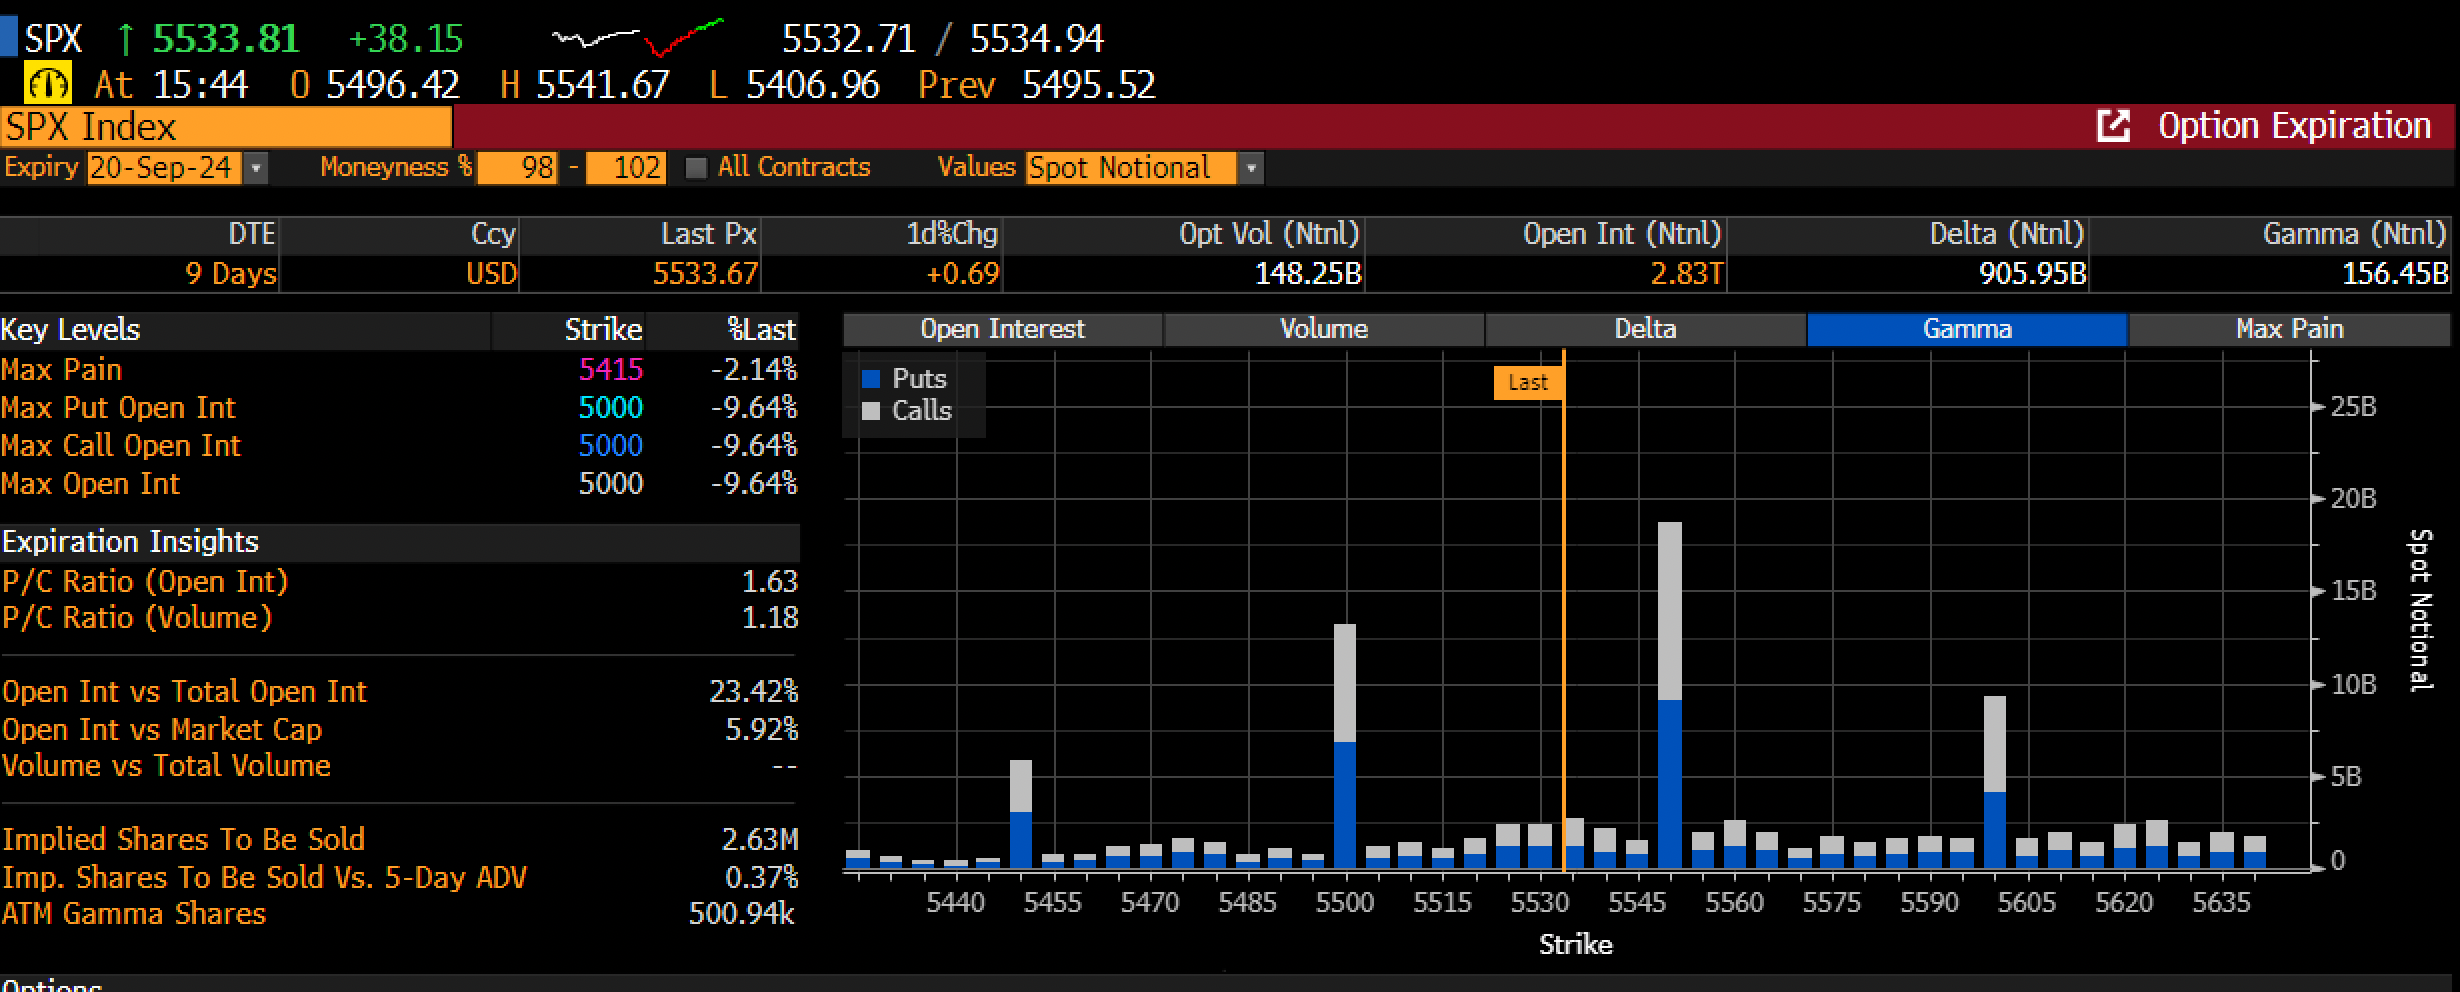Select the Gamma tab
This screenshot has width=2460, height=992.
point(1967,329)
